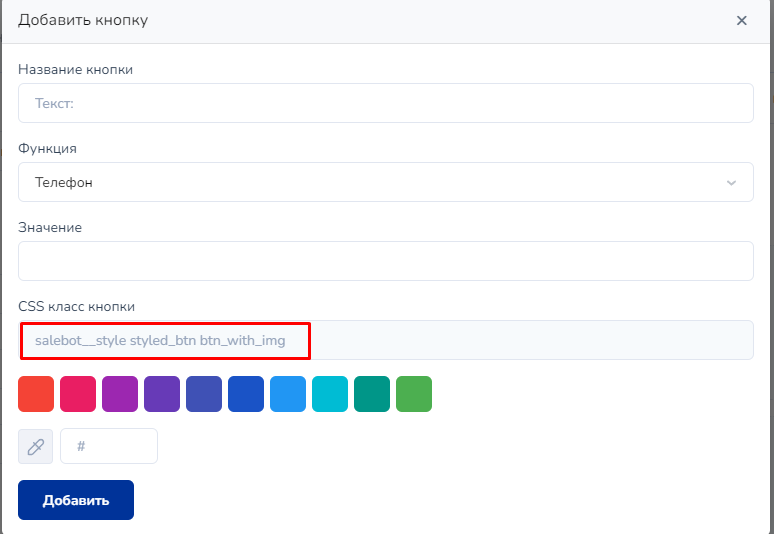This screenshot has height=534, width=774.
Task: Select the deep violet color swatch
Action: (x=162, y=394)
